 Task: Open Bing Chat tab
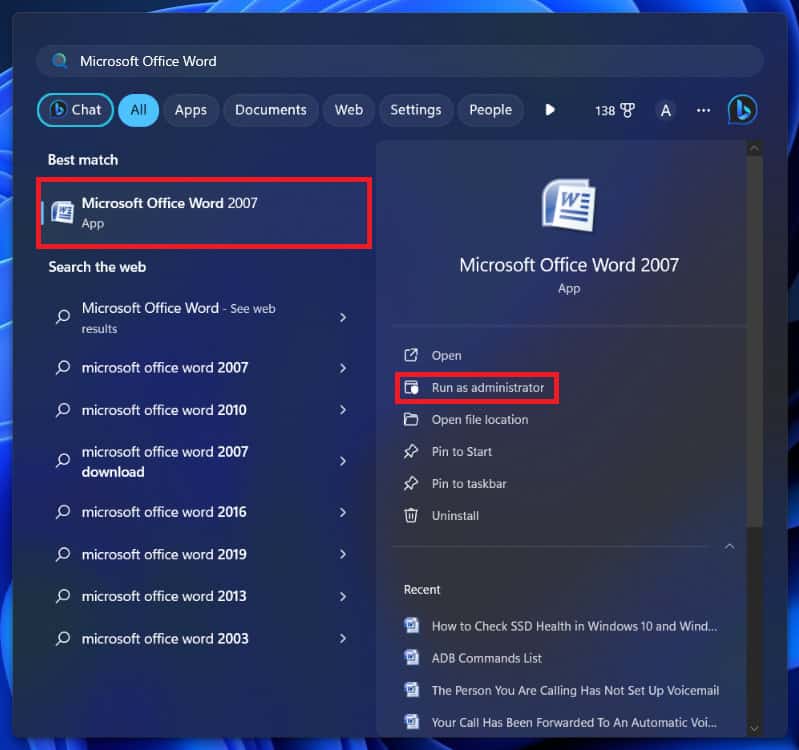(x=75, y=110)
